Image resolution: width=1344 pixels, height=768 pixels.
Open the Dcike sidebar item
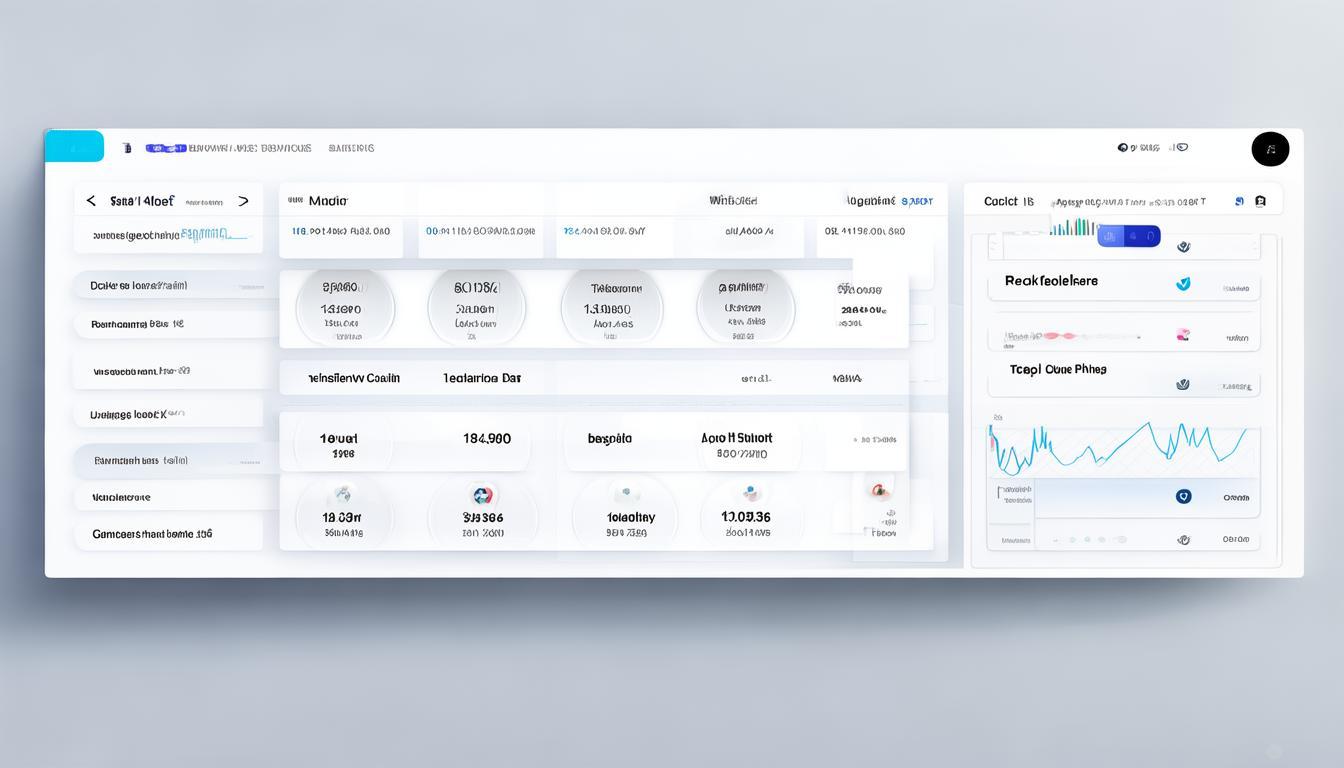click(139, 286)
